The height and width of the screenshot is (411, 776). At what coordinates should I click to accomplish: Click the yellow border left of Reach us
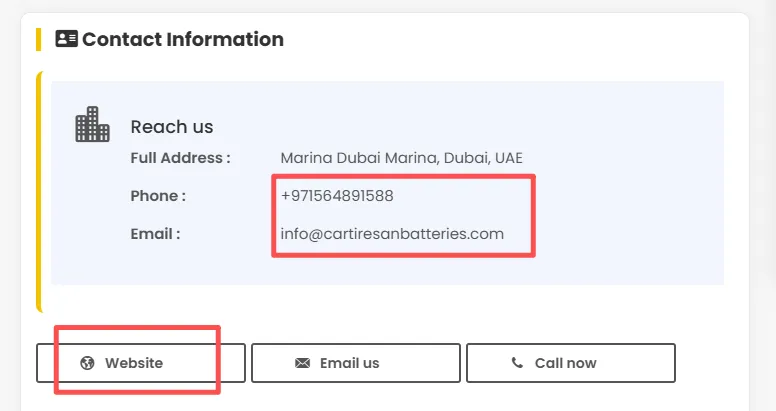(40, 190)
